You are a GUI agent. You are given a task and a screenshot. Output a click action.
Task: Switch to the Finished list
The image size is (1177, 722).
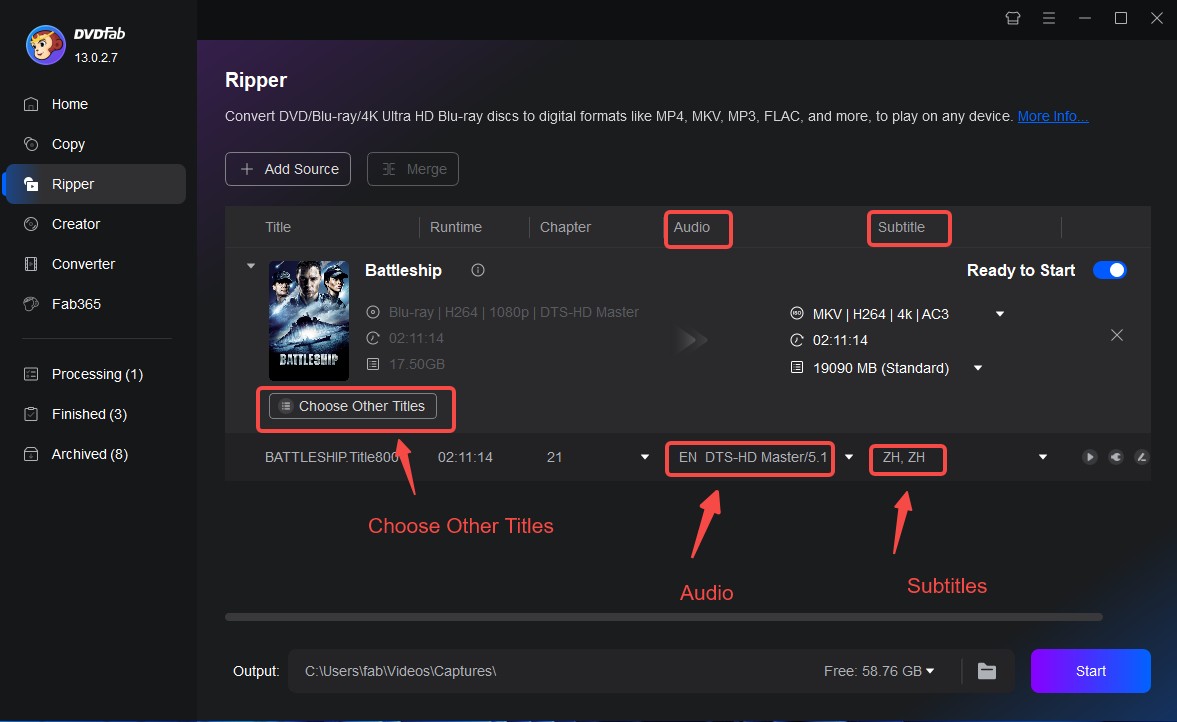(x=89, y=413)
